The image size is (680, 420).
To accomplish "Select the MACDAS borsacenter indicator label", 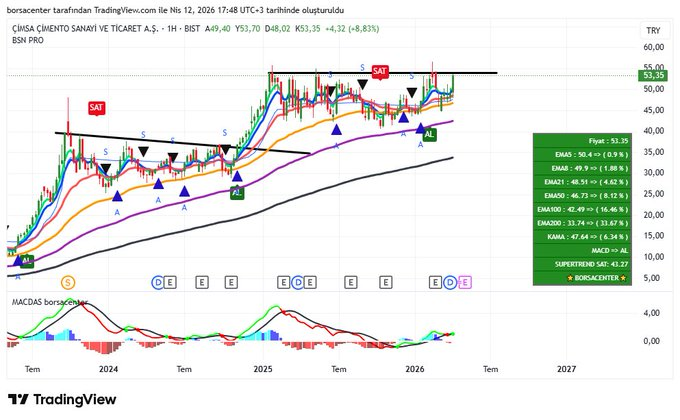I will pos(49,302).
